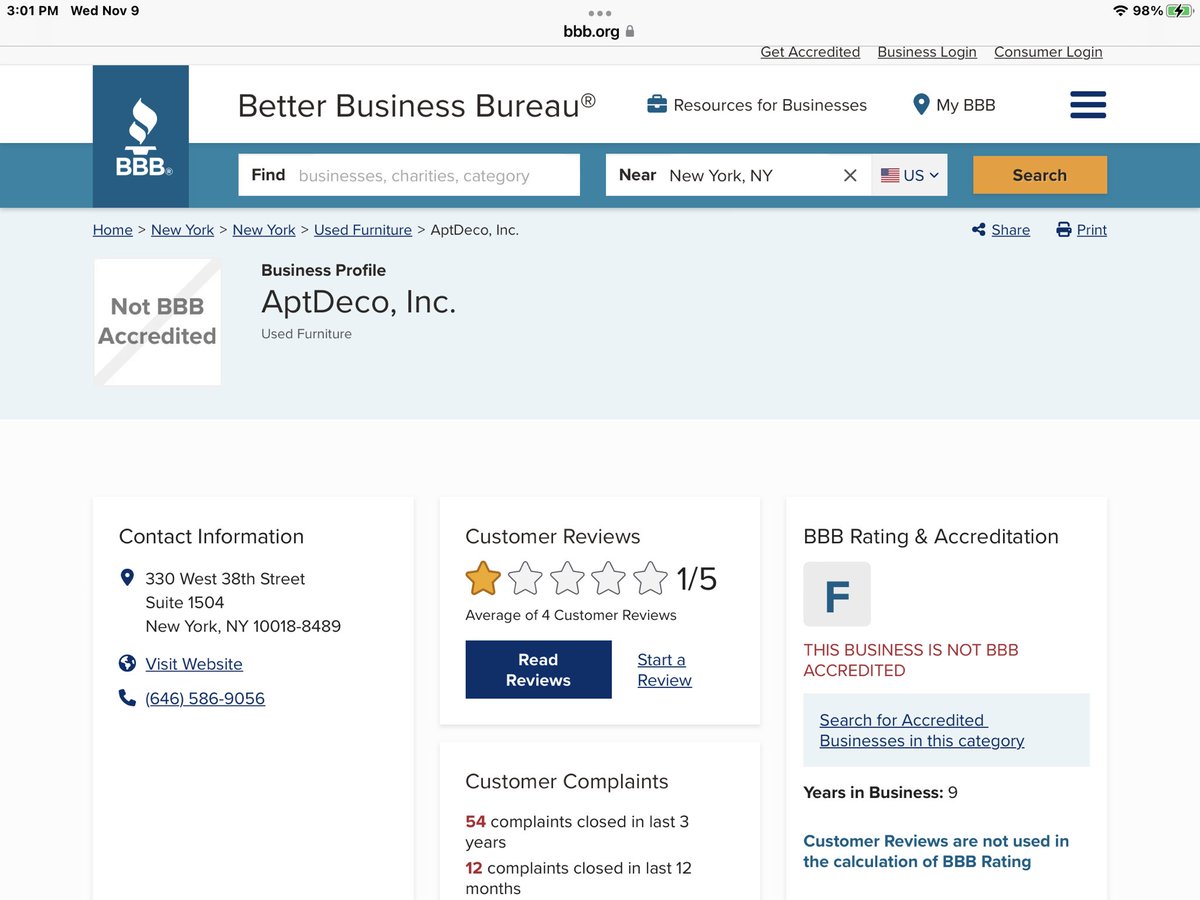The image size is (1200, 900).
Task: Click the share icon
Action: (x=978, y=230)
